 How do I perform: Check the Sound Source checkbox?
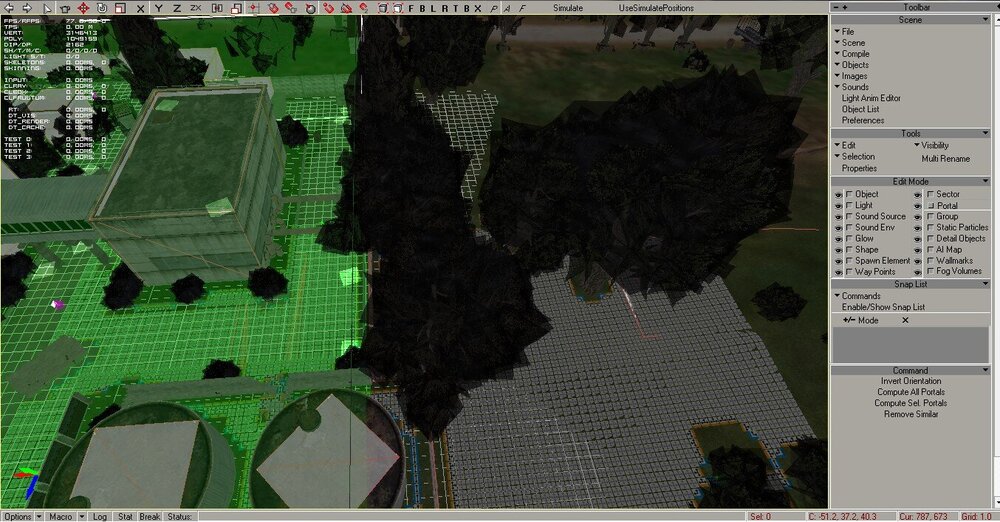(x=849, y=216)
